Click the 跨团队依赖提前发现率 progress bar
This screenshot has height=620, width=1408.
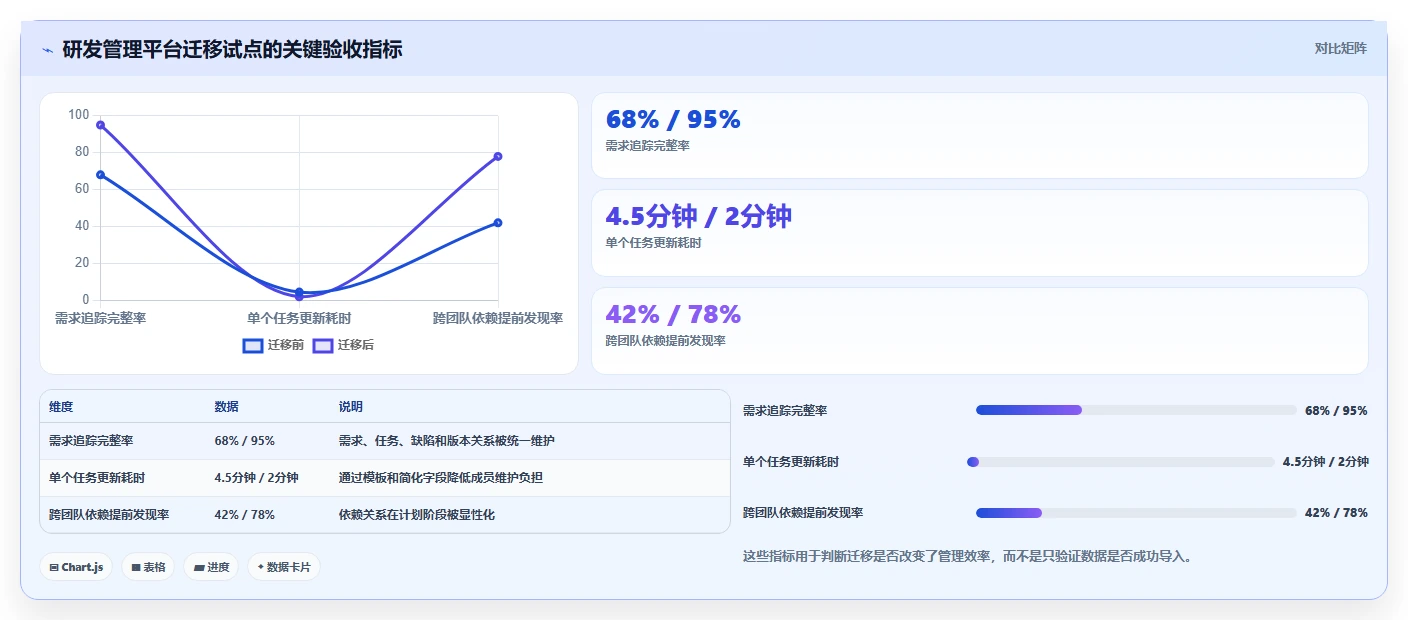click(1136, 513)
